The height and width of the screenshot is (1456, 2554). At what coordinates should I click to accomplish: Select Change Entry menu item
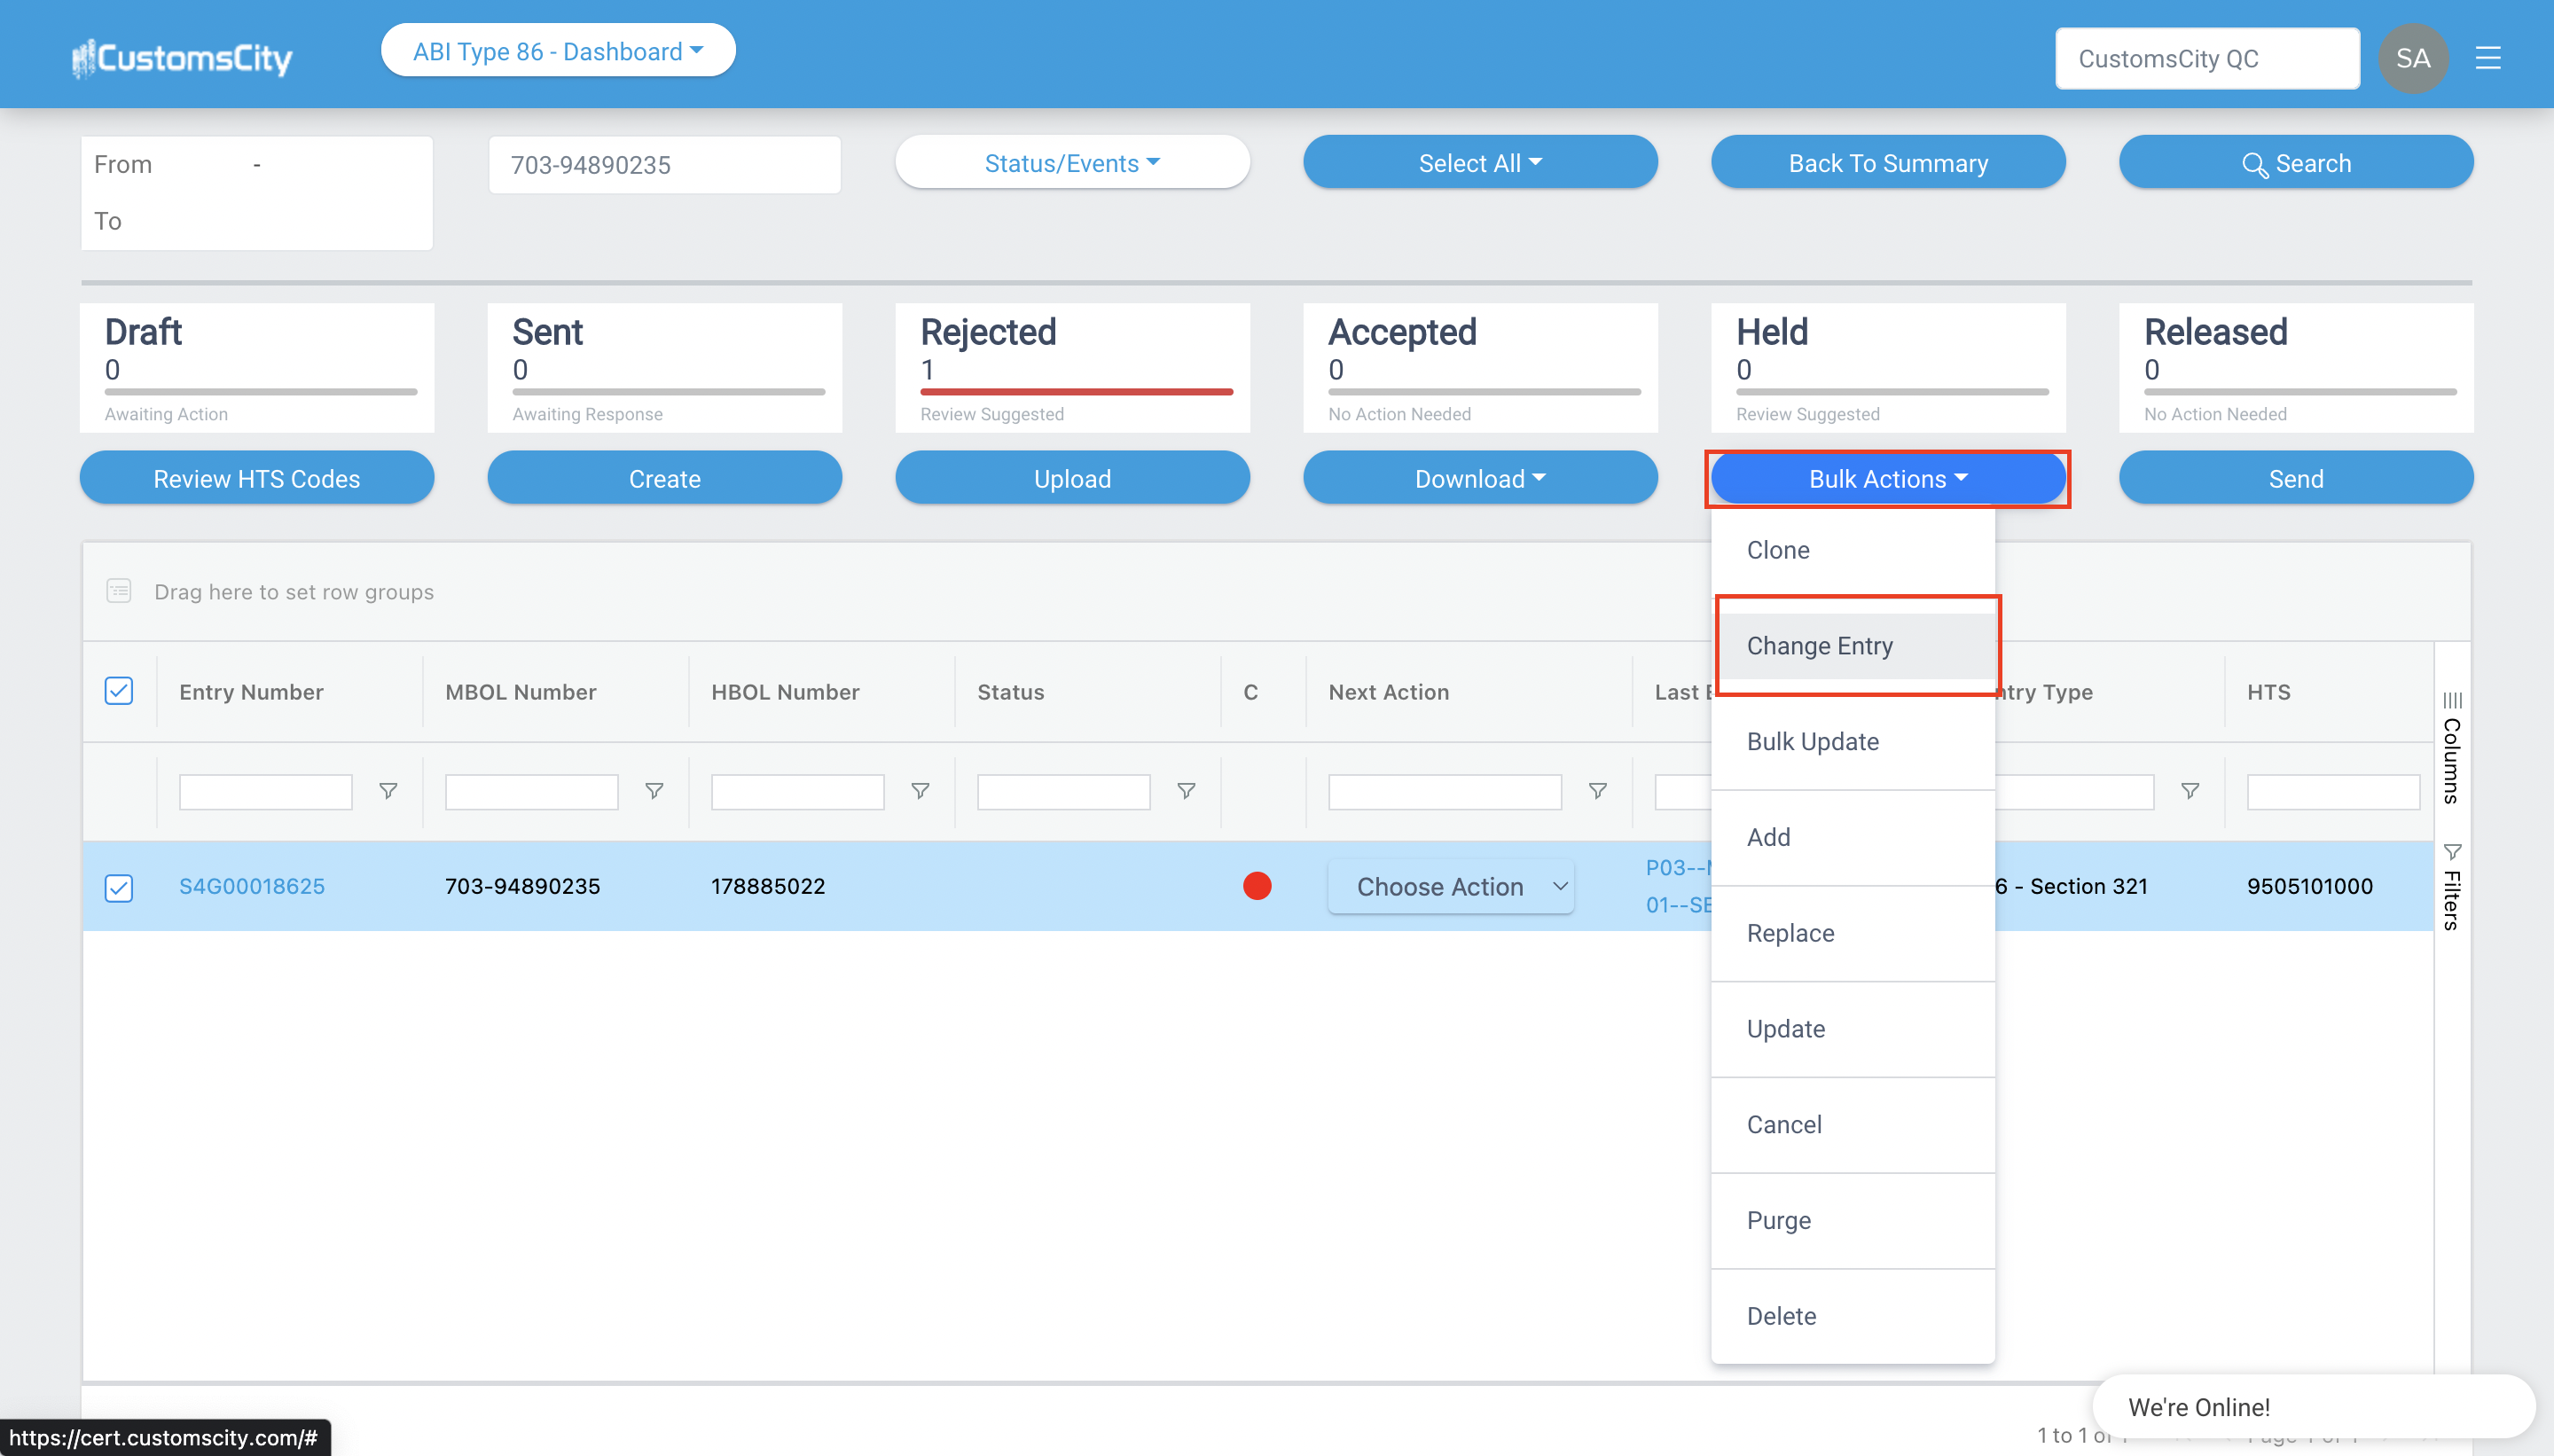pos(1853,646)
